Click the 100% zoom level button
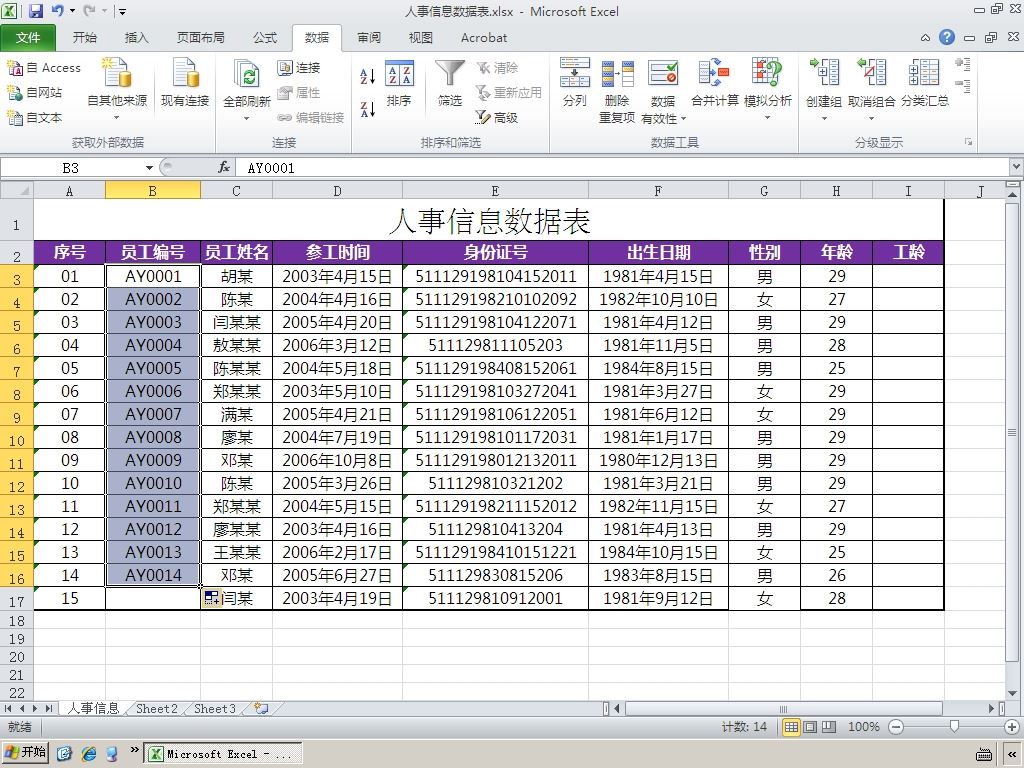This screenshot has height=768, width=1024. (x=863, y=727)
